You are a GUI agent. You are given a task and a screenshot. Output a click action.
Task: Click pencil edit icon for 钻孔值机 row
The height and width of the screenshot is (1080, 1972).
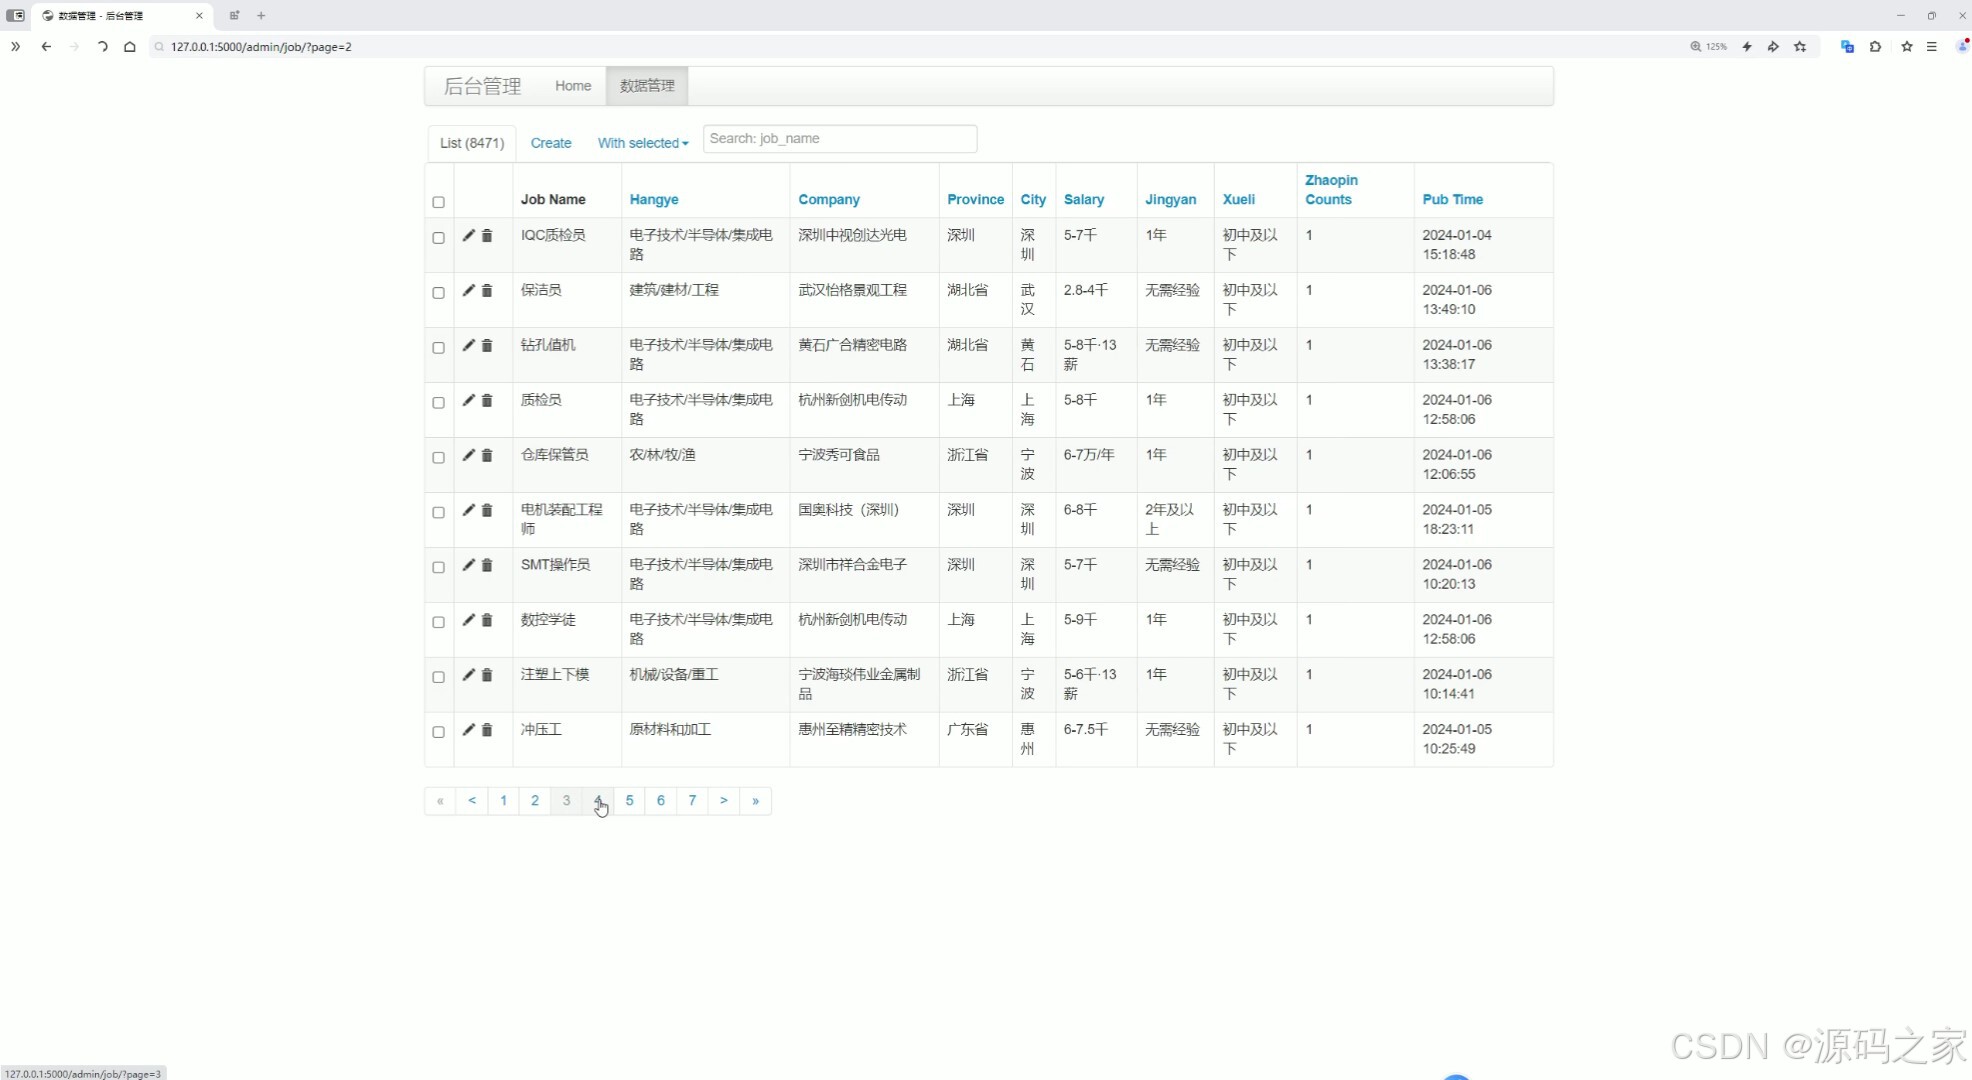pyautogui.click(x=468, y=346)
